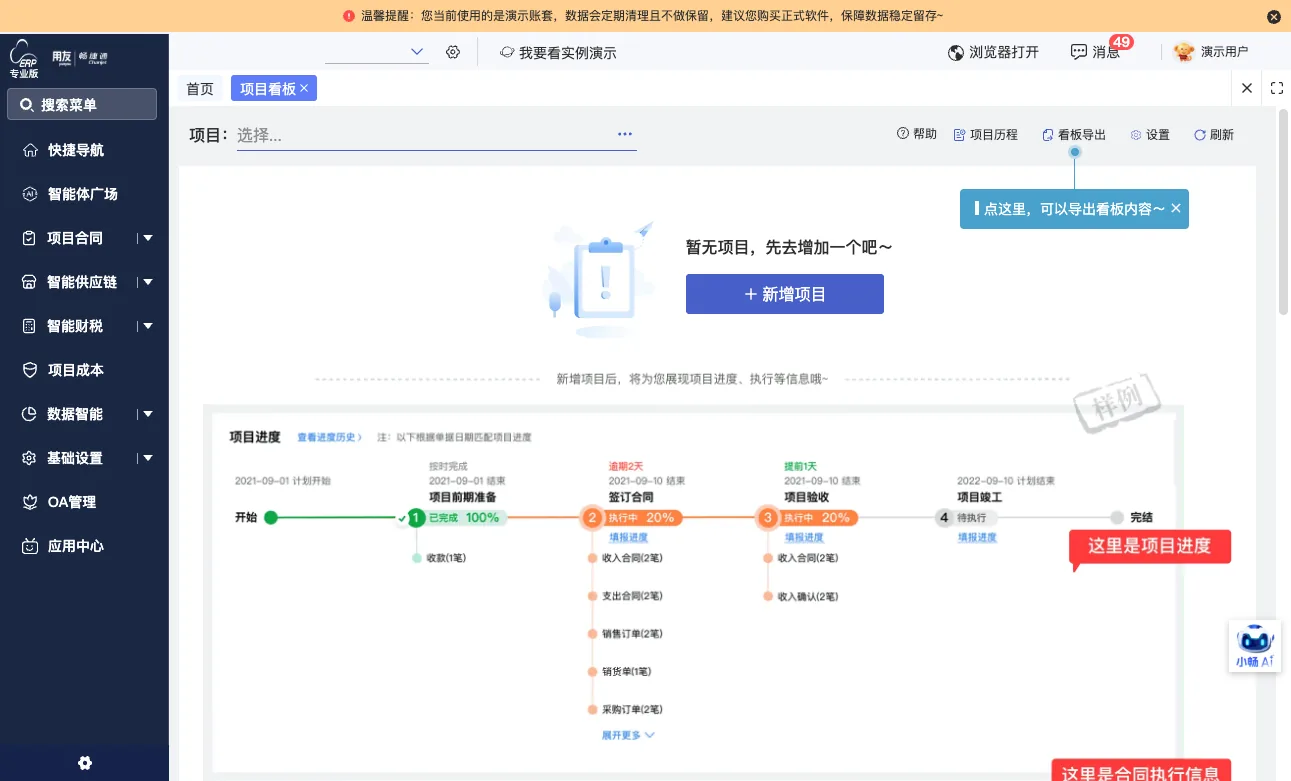Click the settings gear at sidebar bottom
Image resolution: width=1291 pixels, height=781 pixels.
(85, 763)
